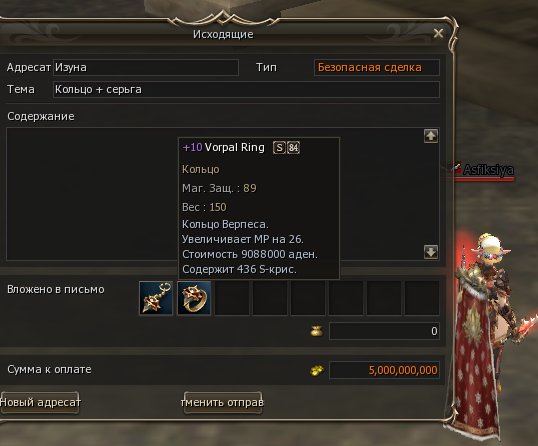Click the S grade badge in tooltip
Viewport: 538px width, 446px height.
[x=279, y=148]
